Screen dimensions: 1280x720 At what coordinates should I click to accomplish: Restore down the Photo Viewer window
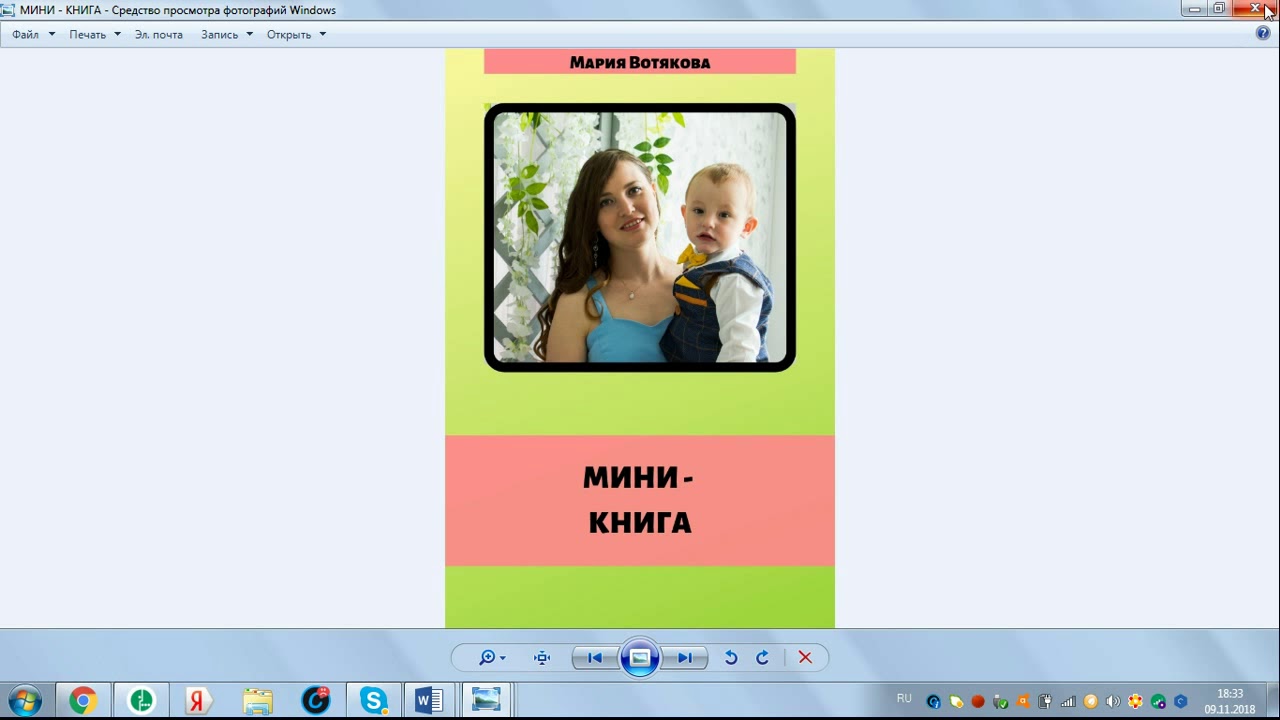(x=1219, y=9)
